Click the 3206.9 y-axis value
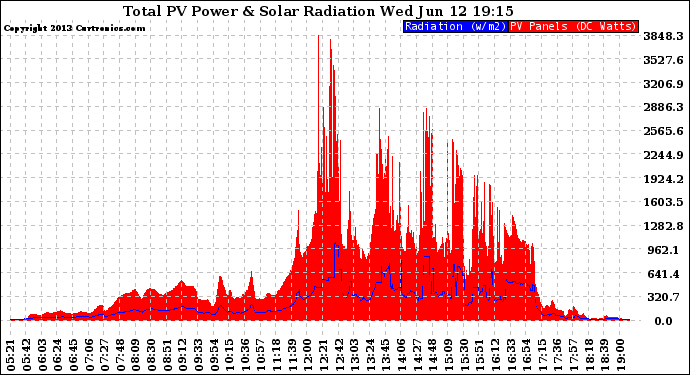This screenshot has height=375, width=690. coord(663,84)
